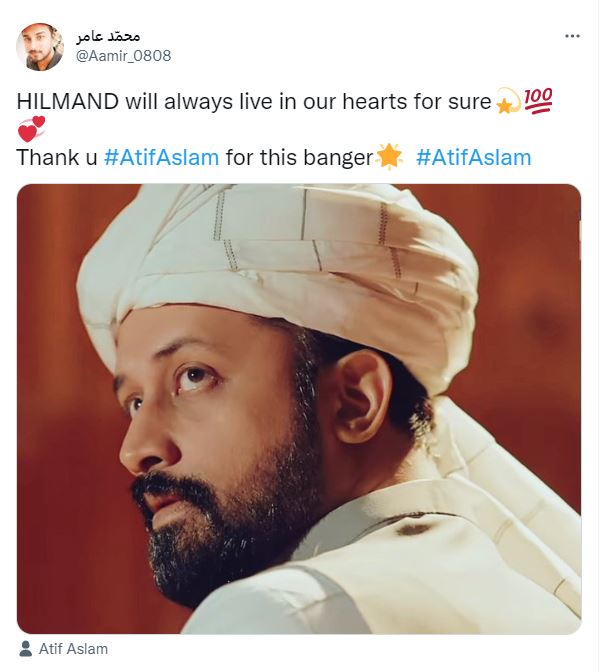Open the @Aamir_0808 handle profile
Viewport: 602px width, 672px height.
tap(123, 56)
